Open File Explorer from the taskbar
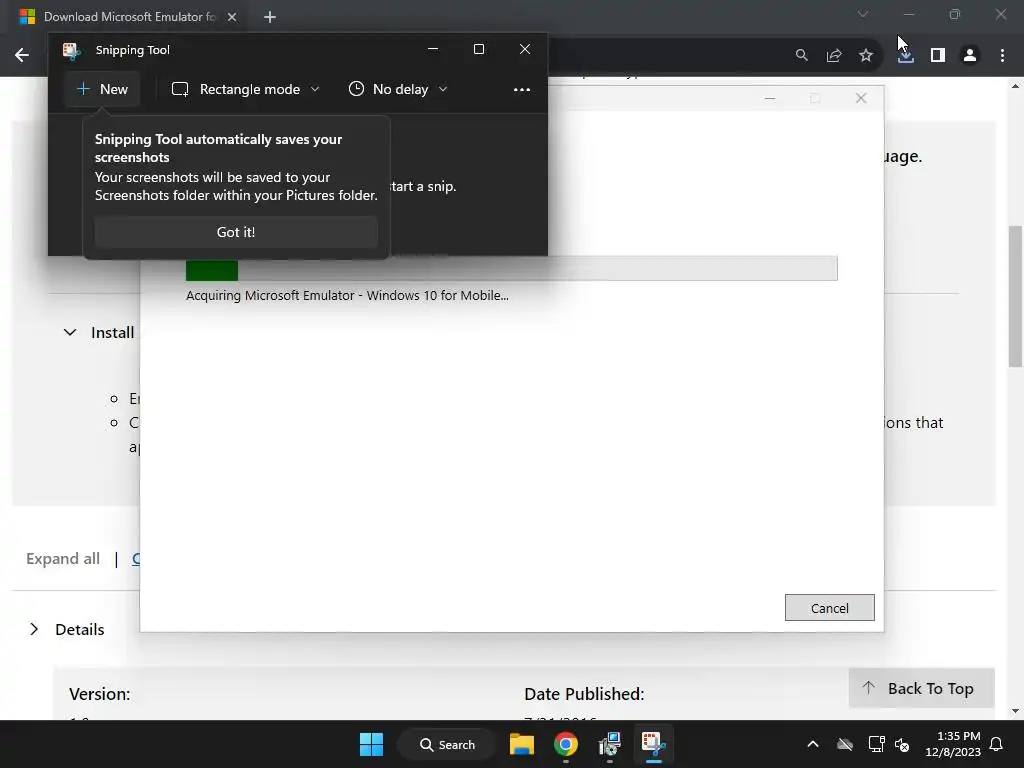This screenshot has width=1024, height=768. pyautogui.click(x=522, y=744)
